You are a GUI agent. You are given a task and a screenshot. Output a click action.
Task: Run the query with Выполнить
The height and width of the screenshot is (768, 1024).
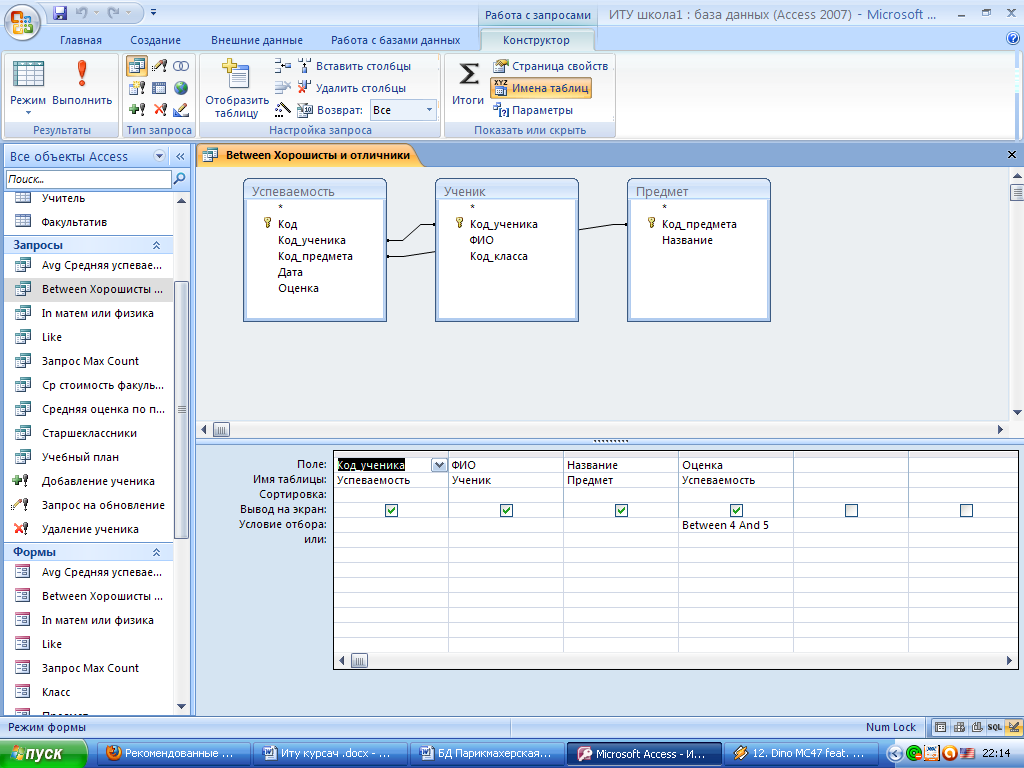[82, 83]
